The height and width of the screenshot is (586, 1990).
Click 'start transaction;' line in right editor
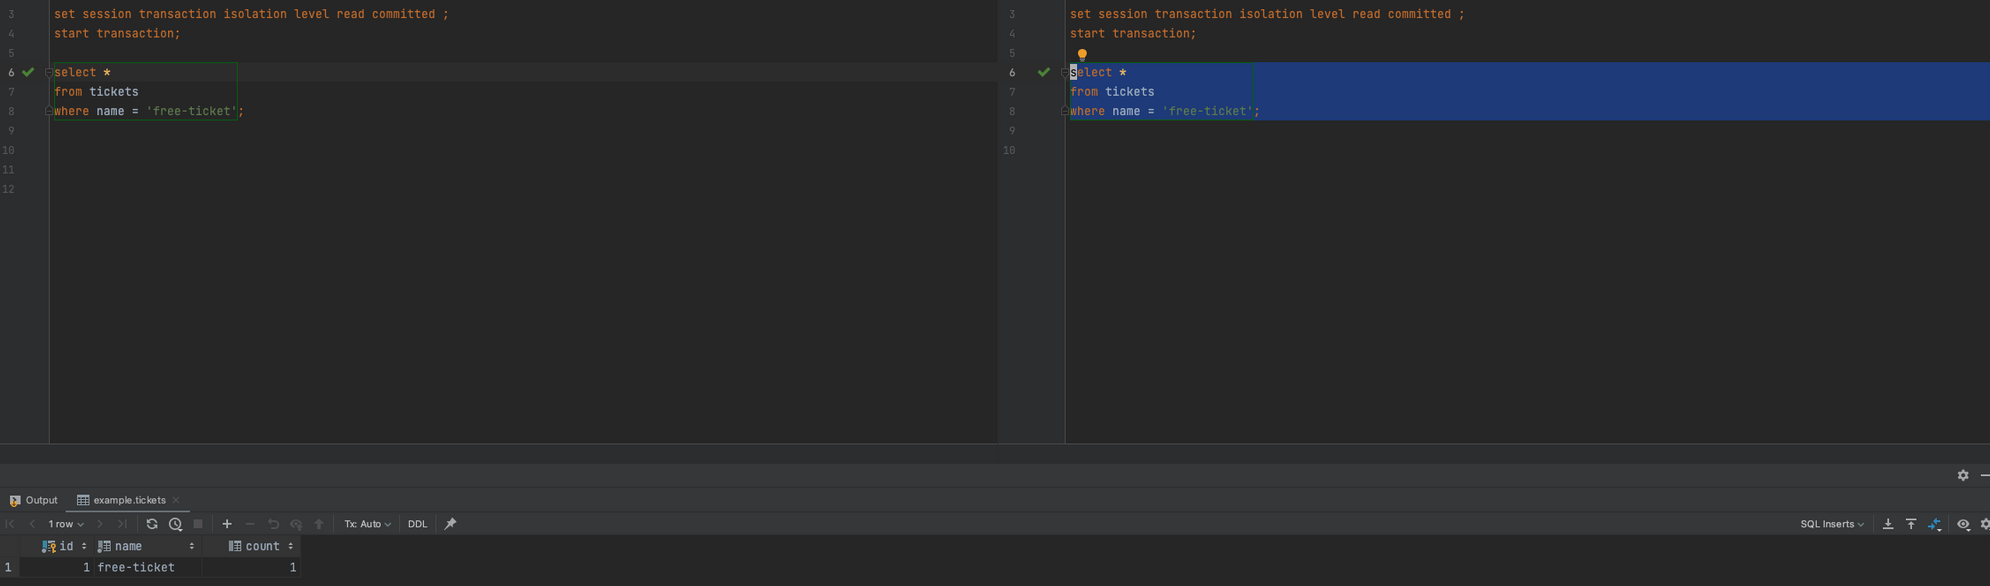(1133, 34)
